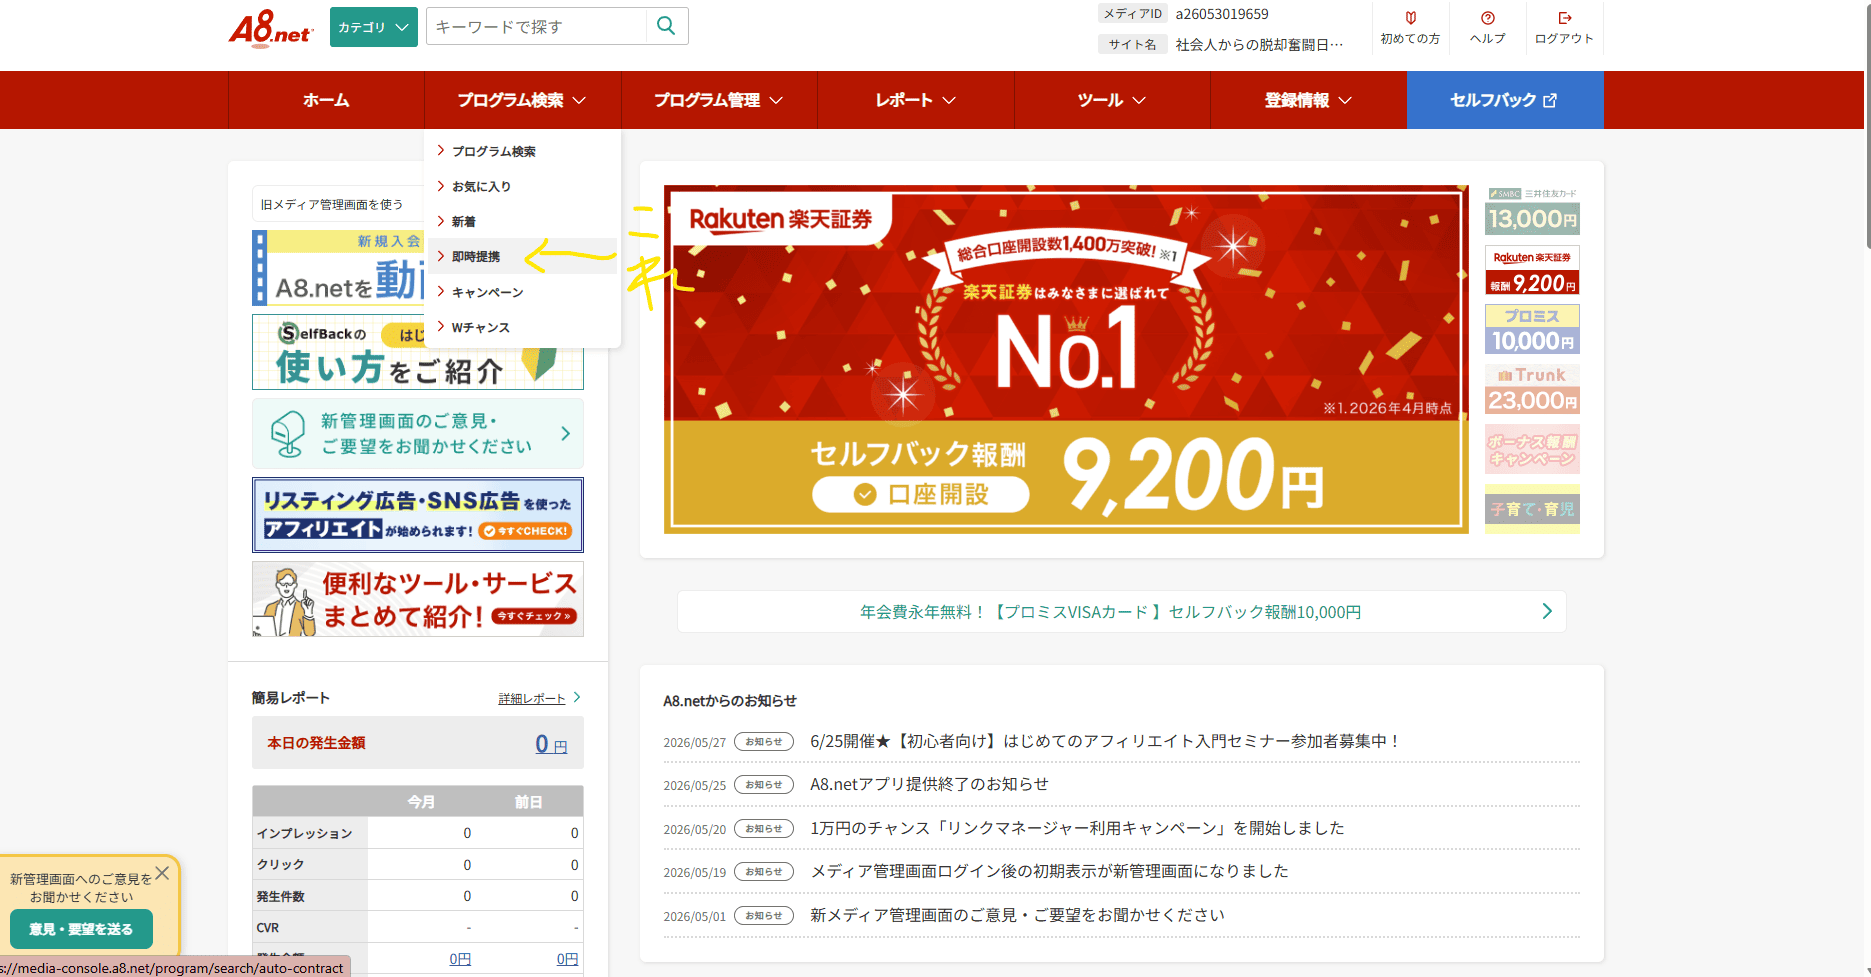Open the カテゴリ dropdown
This screenshot has width=1871, height=977.
(x=373, y=27)
